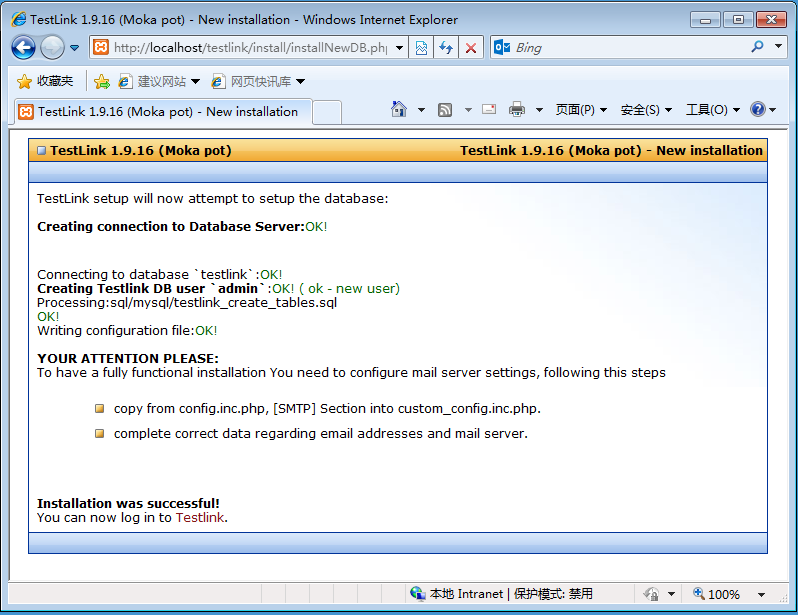
Task: Open the recent pages dropdown arrow
Action: point(75,48)
